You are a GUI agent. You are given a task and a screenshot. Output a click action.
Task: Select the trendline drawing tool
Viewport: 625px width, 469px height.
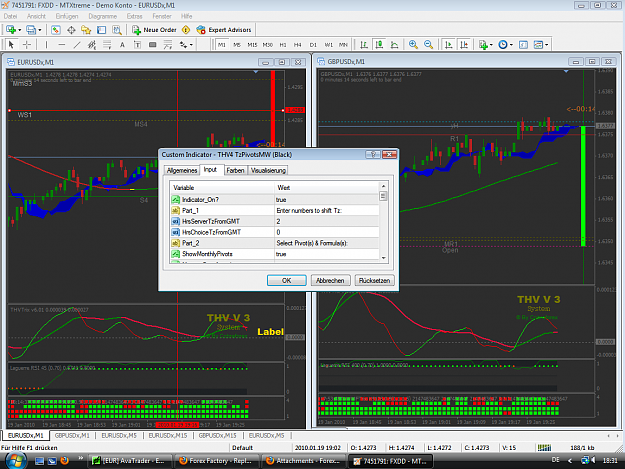77,45
